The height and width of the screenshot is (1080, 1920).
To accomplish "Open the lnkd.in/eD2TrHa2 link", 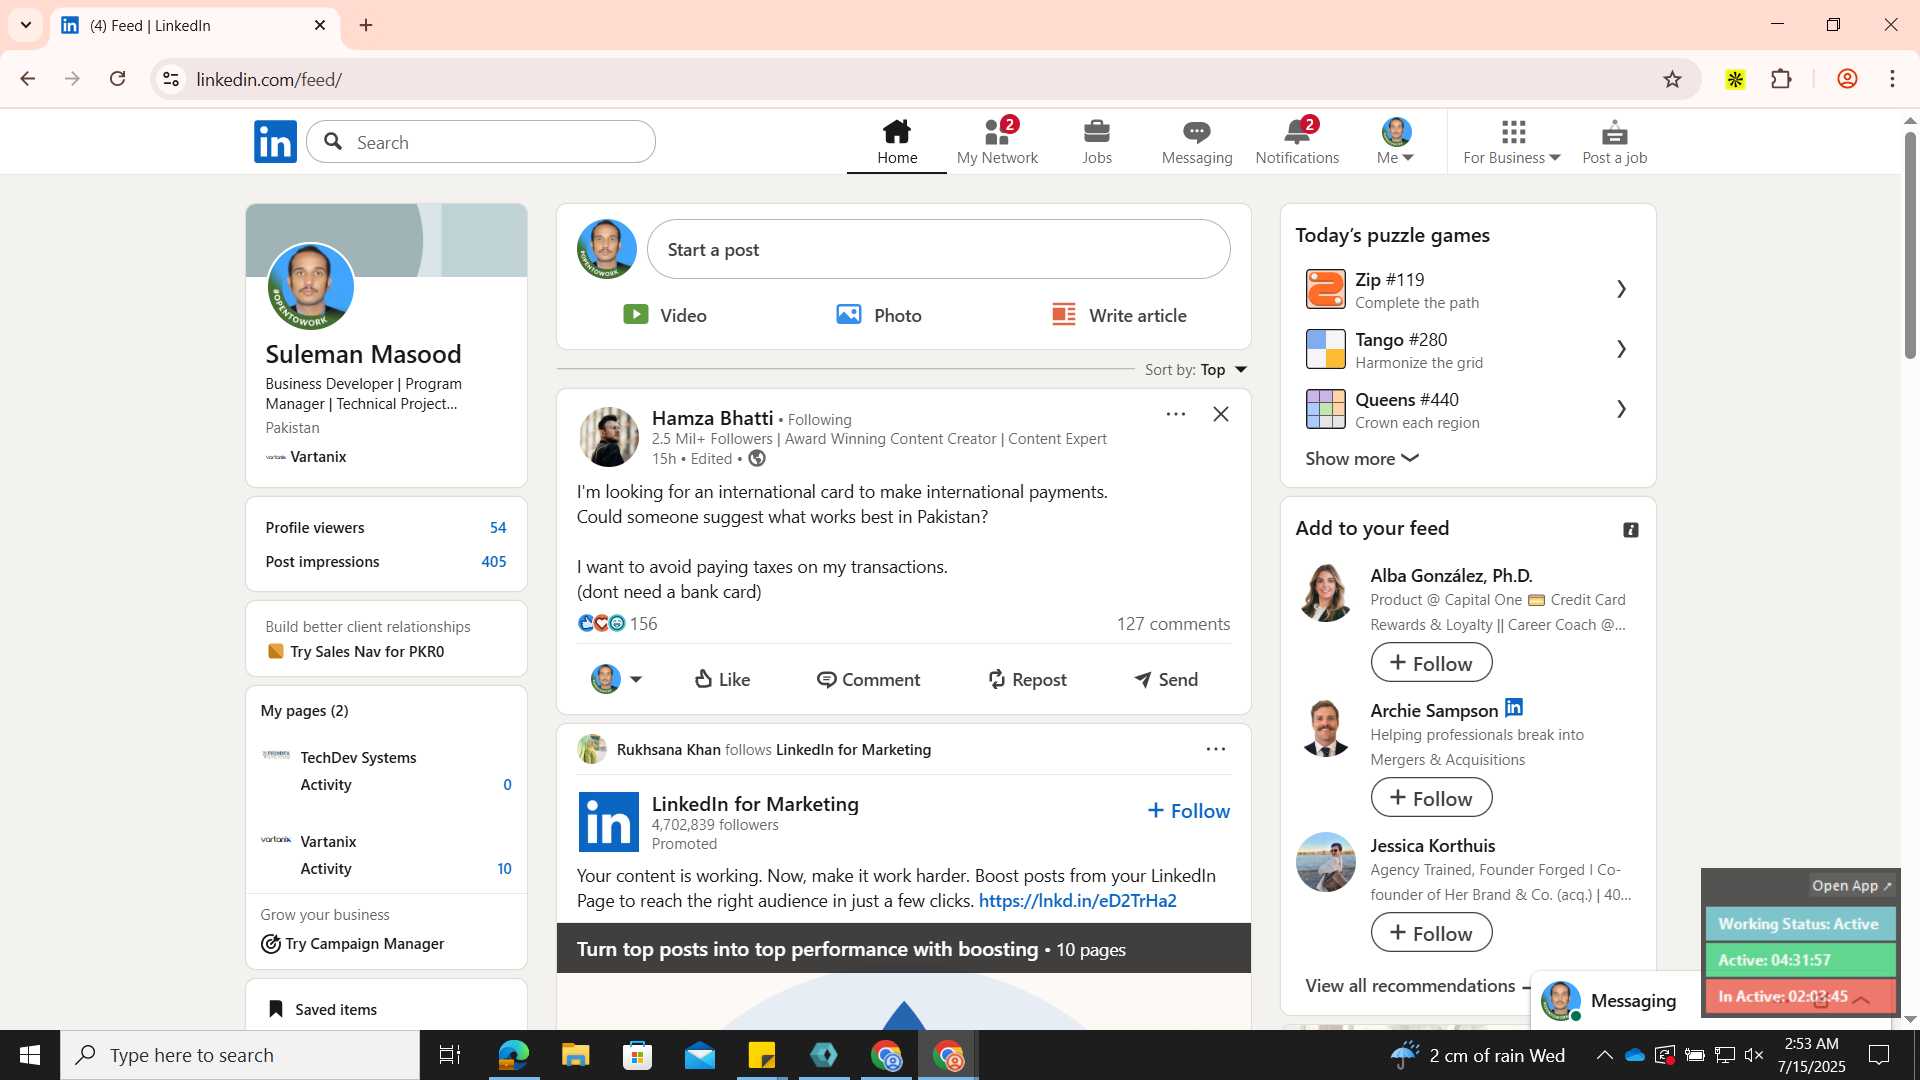I will [x=1077, y=900].
